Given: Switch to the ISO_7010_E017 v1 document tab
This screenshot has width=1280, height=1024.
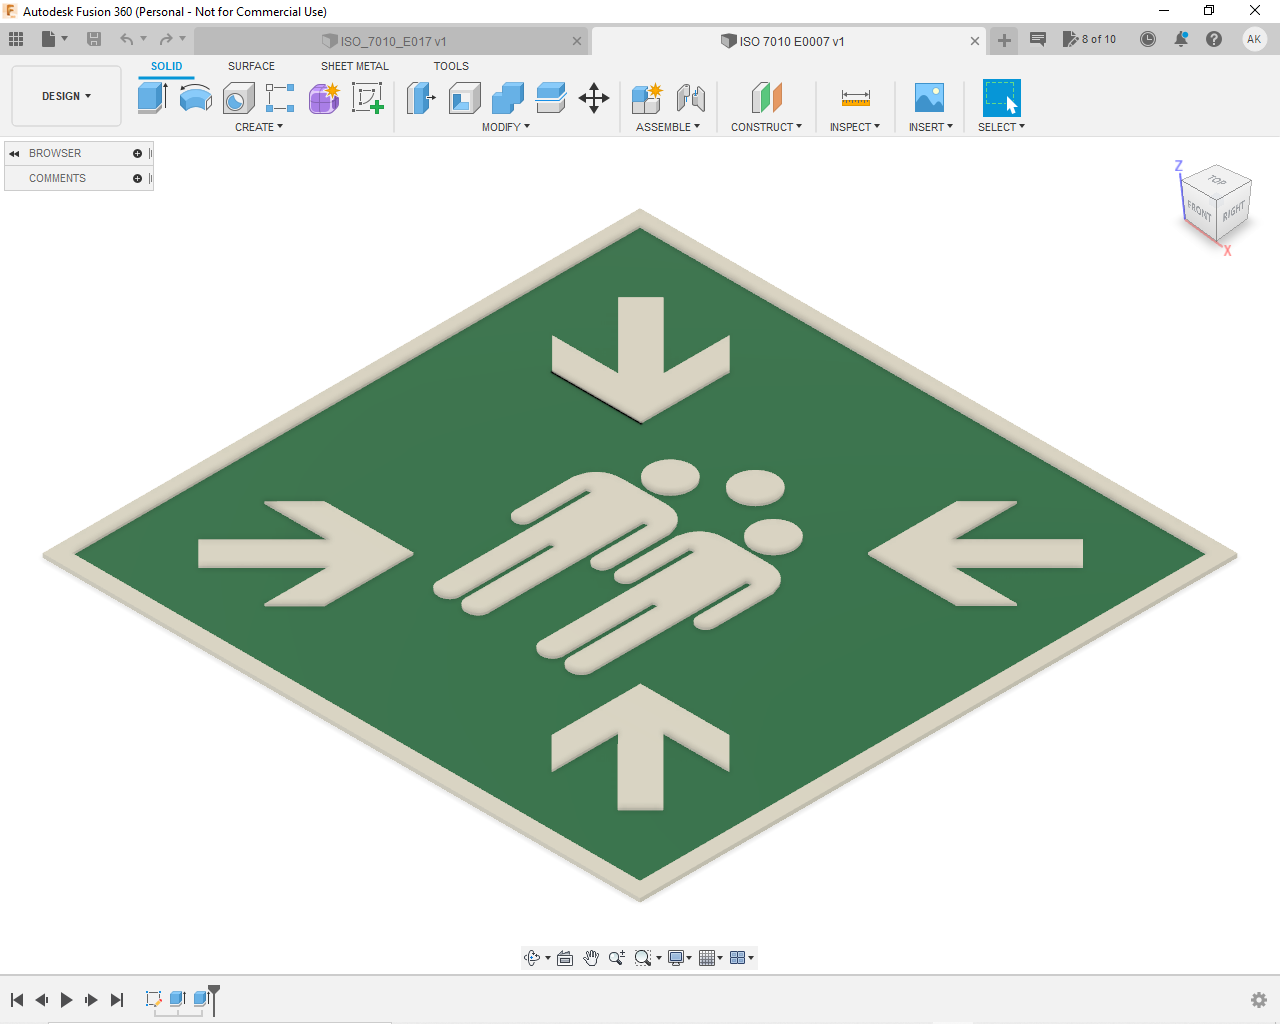Looking at the screenshot, I should 393,41.
